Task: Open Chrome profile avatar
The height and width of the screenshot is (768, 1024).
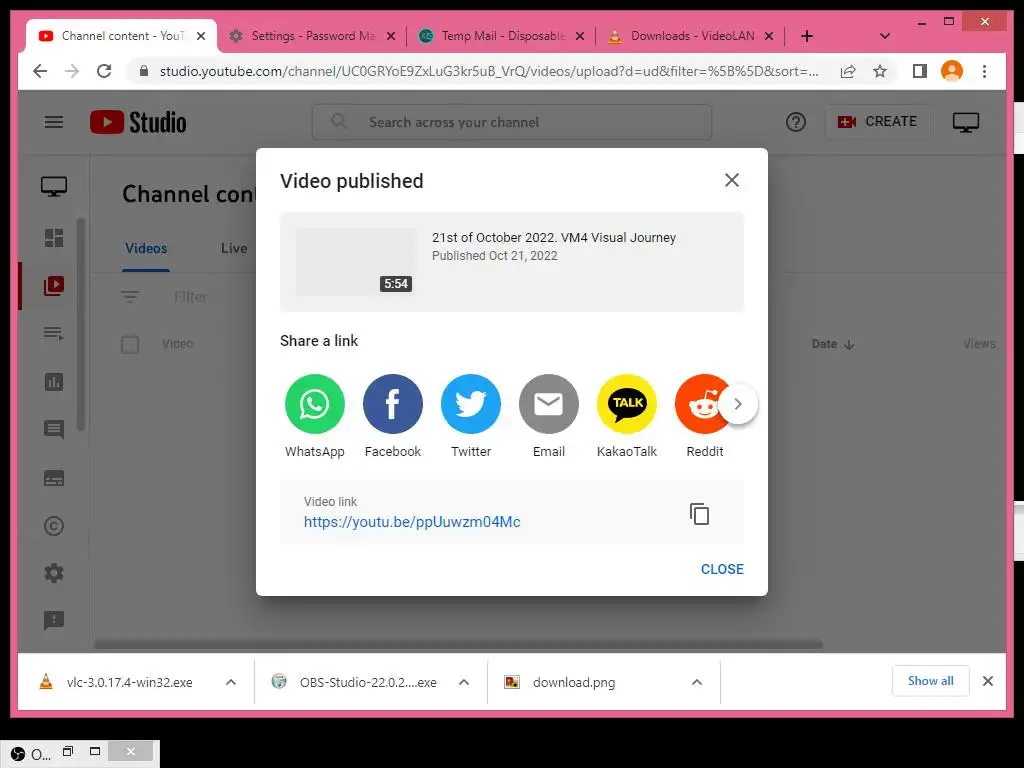Action: pyautogui.click(x=952, y=71)
